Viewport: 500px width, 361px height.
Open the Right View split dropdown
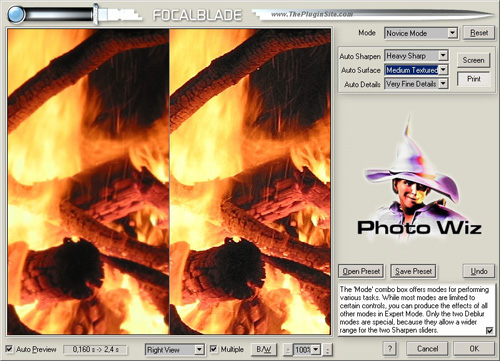click(175, 350)
